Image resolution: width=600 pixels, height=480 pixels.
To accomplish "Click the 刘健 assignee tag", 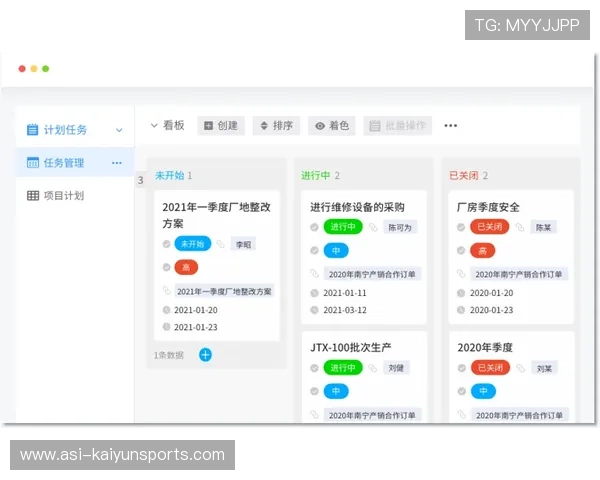I will click(396, 368).
